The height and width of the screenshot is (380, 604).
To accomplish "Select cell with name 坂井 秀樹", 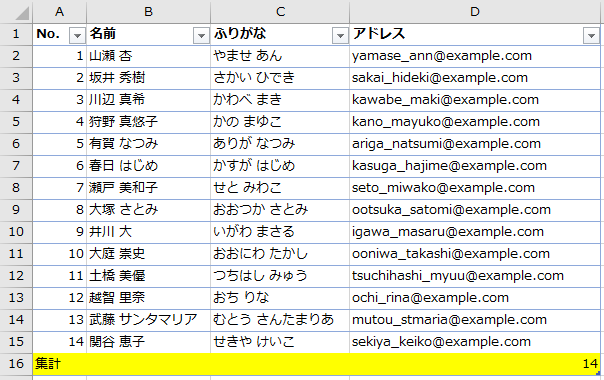I will pyautogui.click(x=149, y=78).
